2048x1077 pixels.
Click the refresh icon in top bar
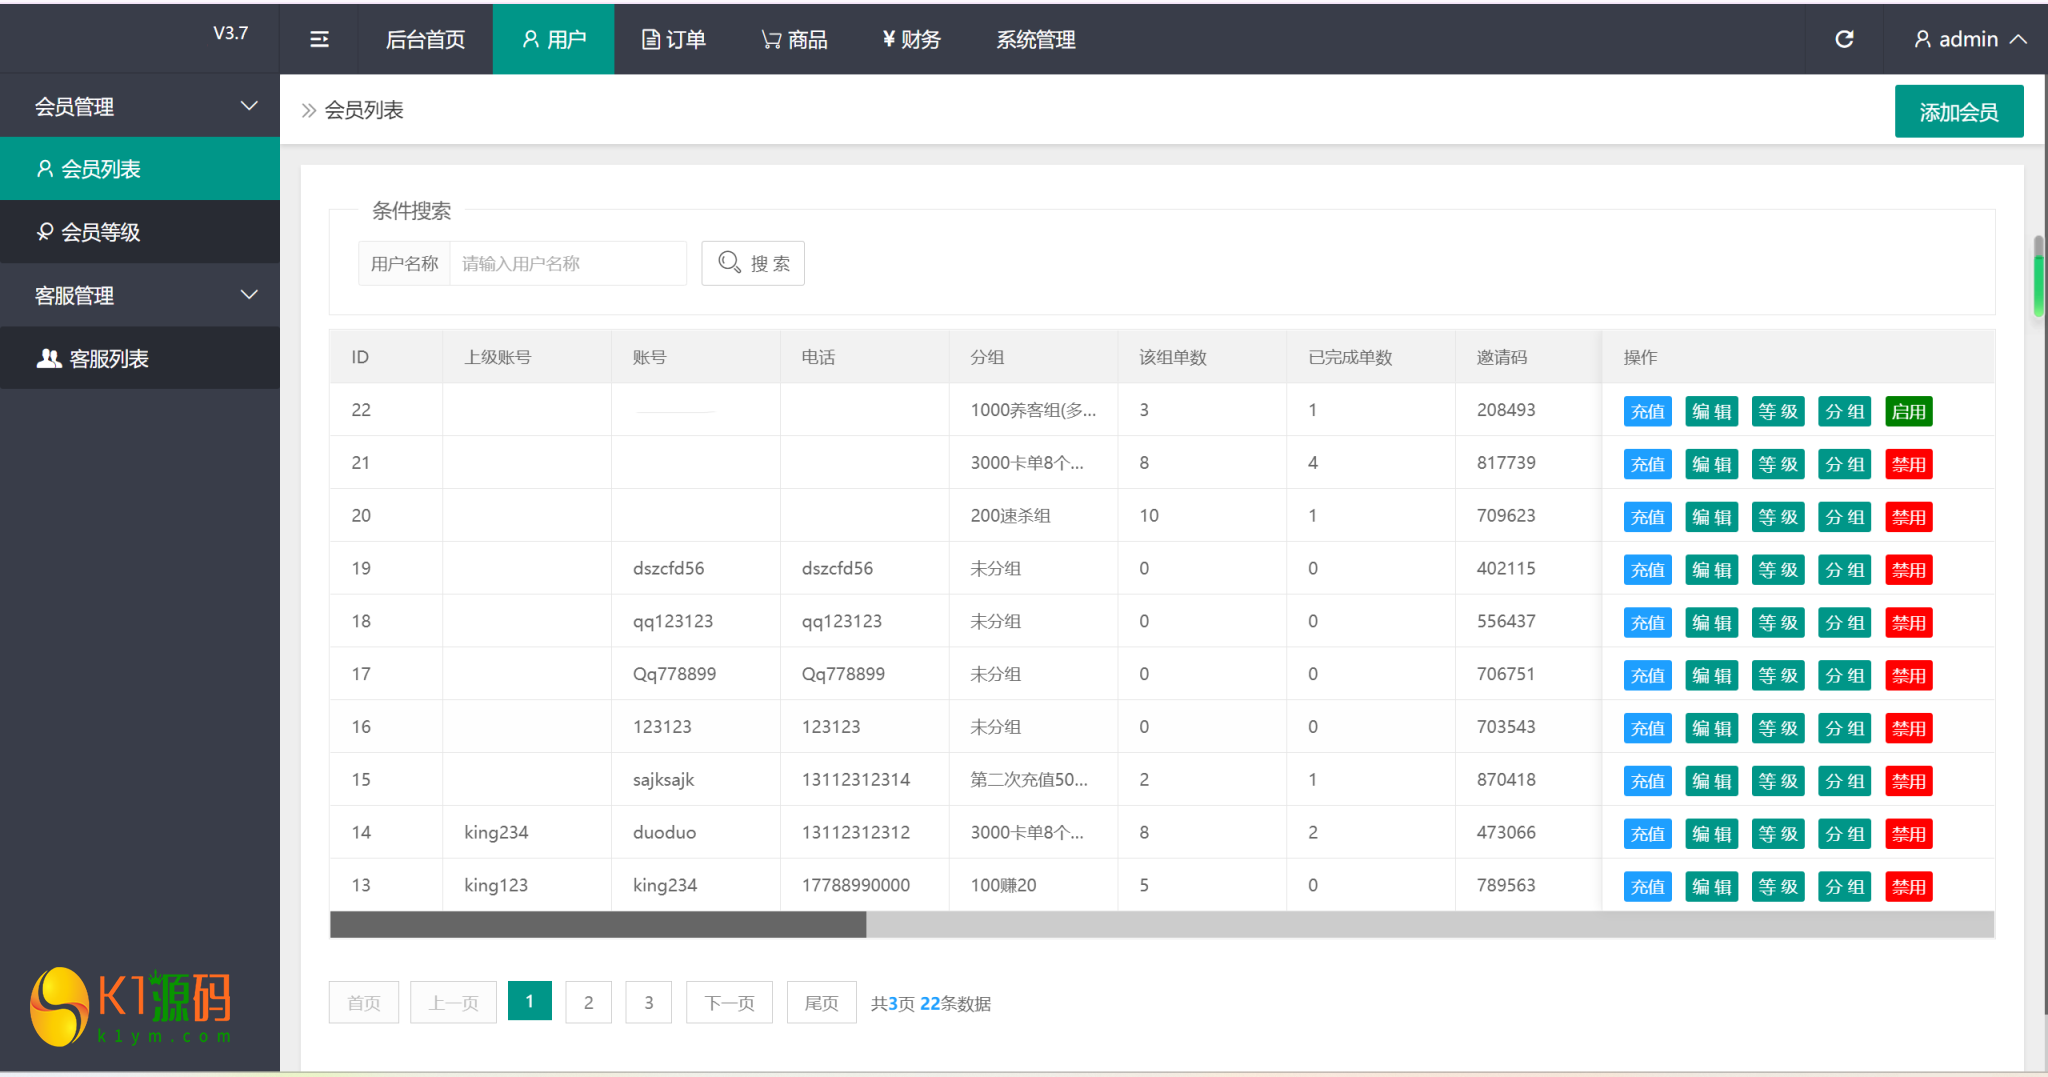[1844, 39]
